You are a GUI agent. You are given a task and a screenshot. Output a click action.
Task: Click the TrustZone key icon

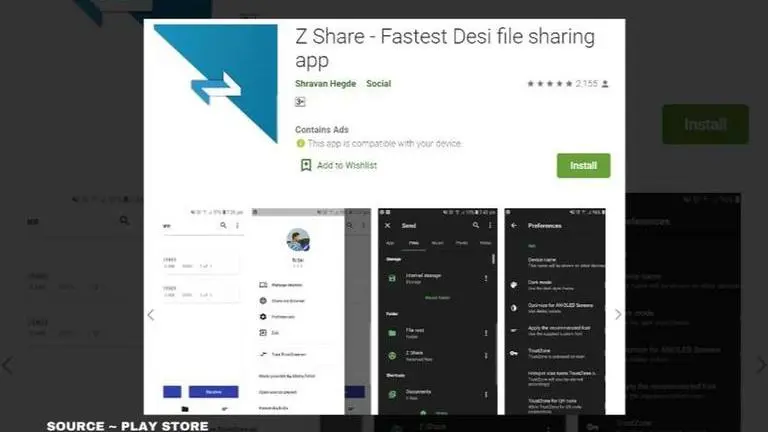click(514, 353)
